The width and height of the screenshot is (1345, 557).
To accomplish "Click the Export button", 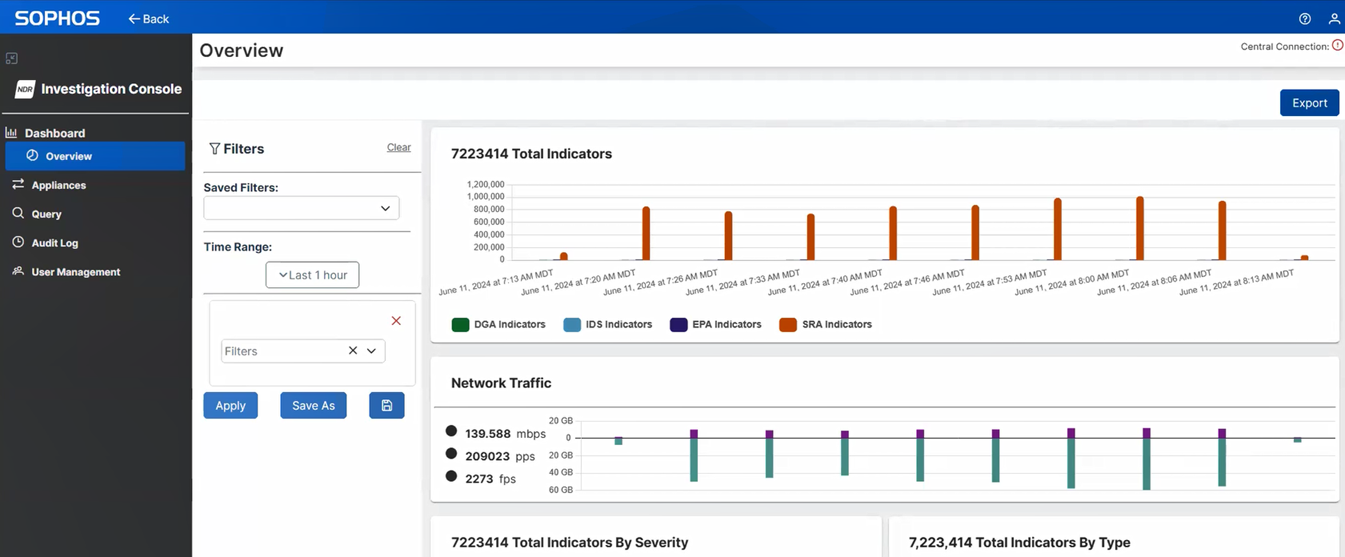I will [x=1309, y=103].
